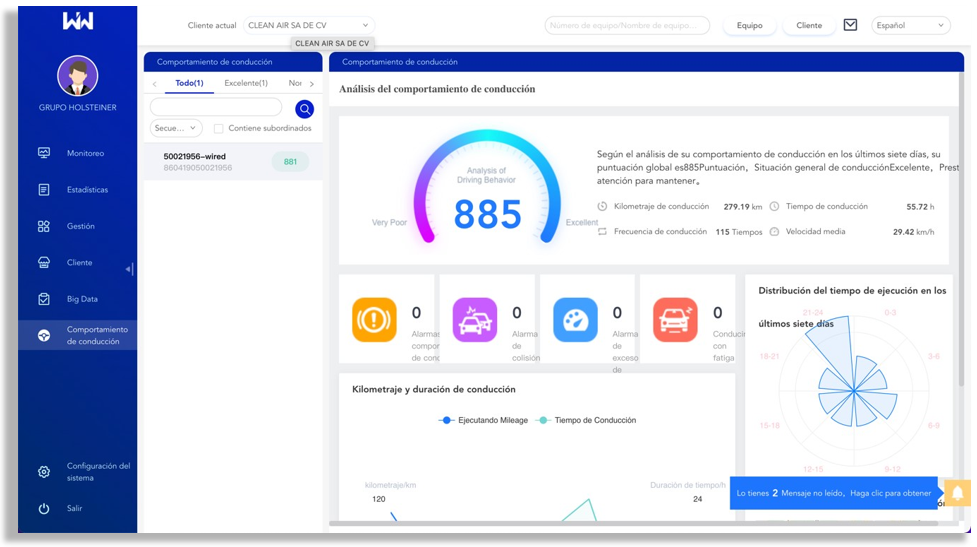Click the purple collision alarm icon

coord(474,320)
